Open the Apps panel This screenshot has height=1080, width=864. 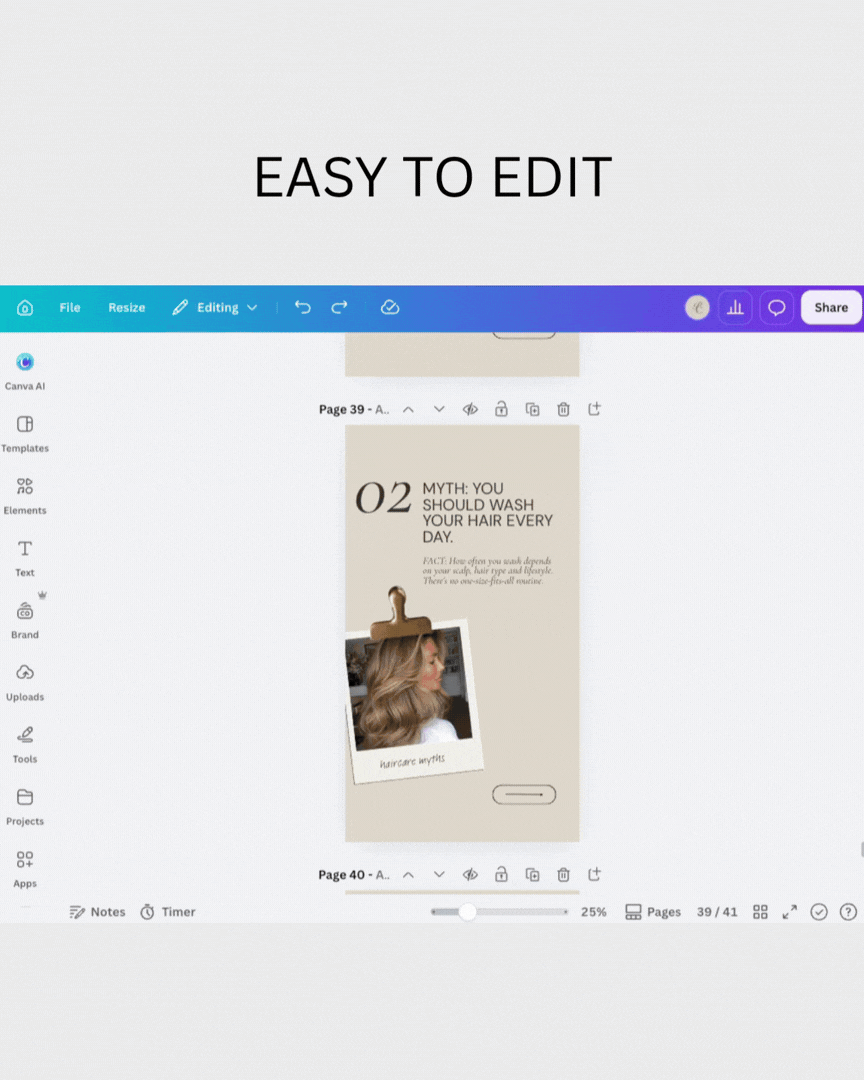(x=25, y=869)
